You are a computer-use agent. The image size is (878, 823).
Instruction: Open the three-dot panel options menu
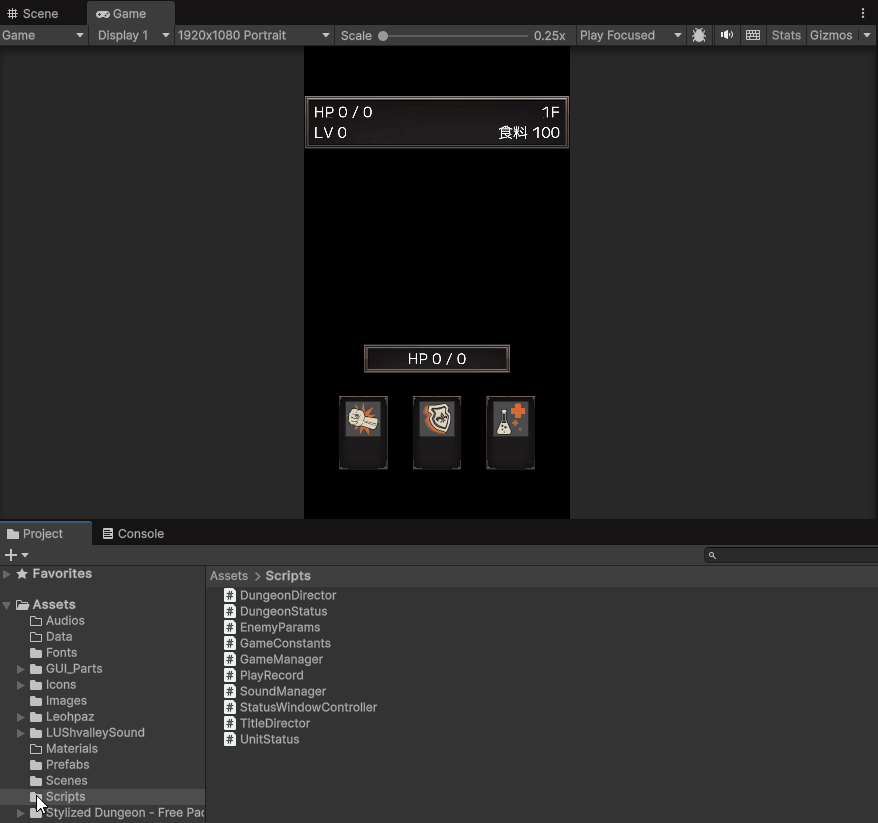coord(863,13)
